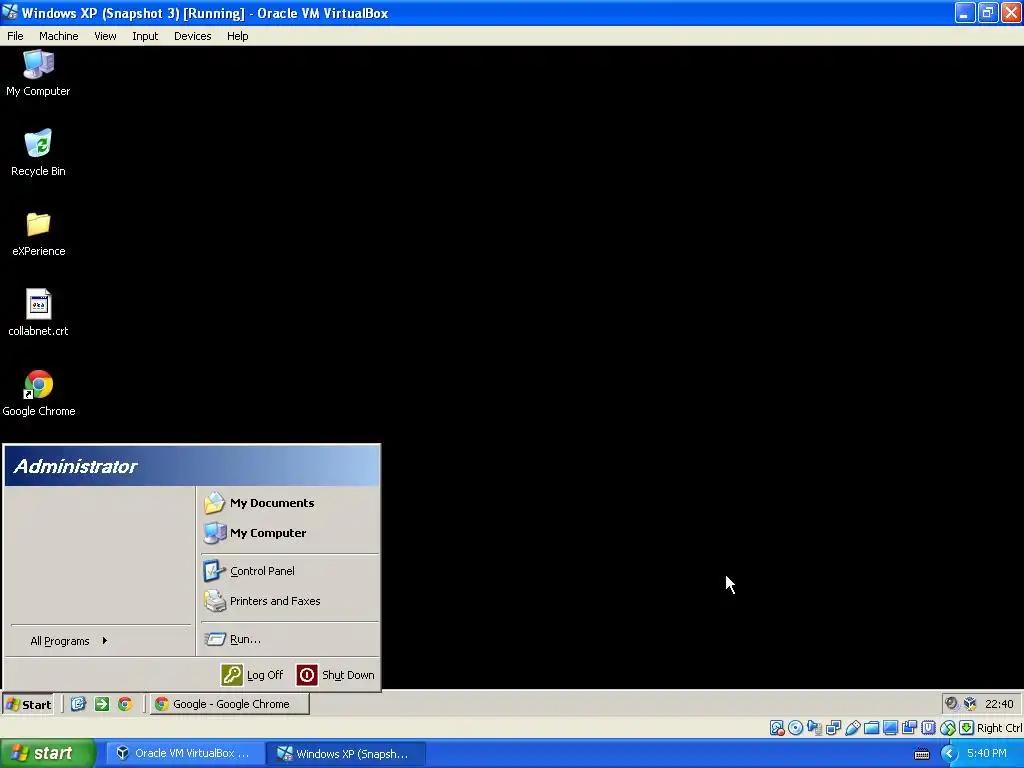
Task: Click the guest classic Start button
Action: pyautogui.click(x=29, y=704)
